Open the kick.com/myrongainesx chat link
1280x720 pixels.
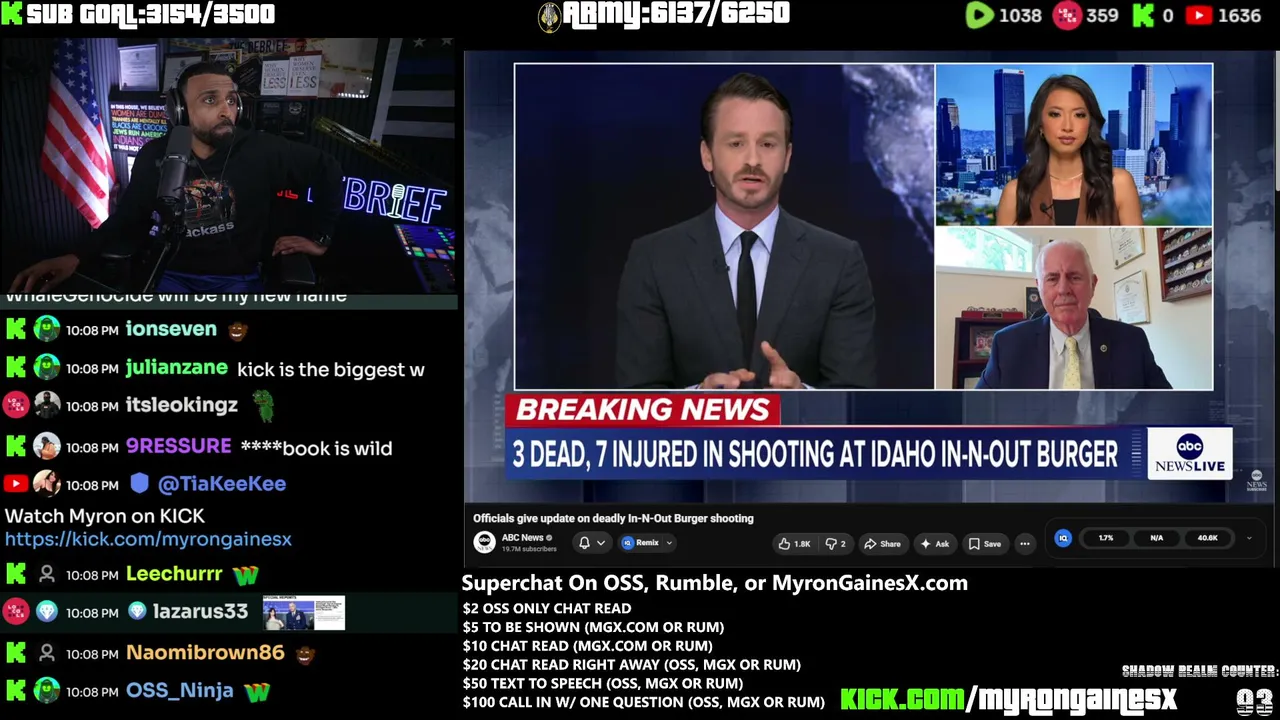click(148, 539)
